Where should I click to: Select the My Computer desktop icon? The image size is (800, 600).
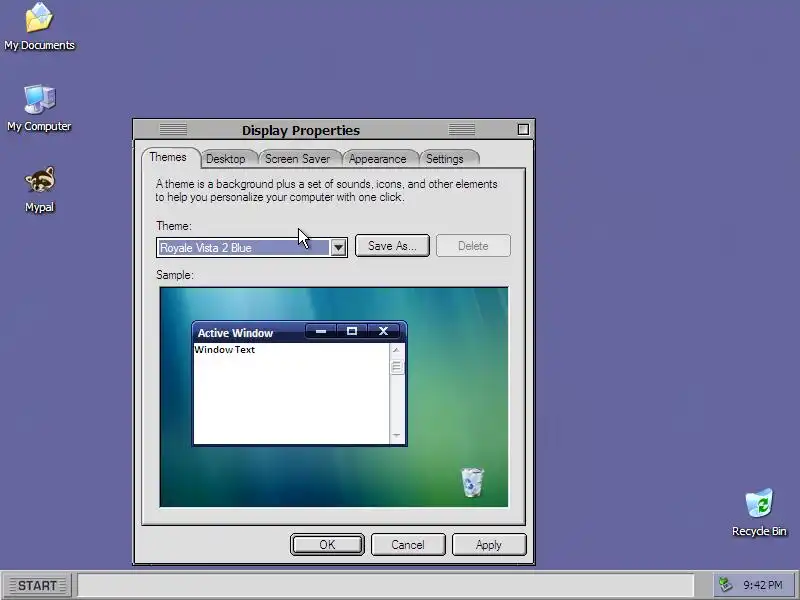39,108
